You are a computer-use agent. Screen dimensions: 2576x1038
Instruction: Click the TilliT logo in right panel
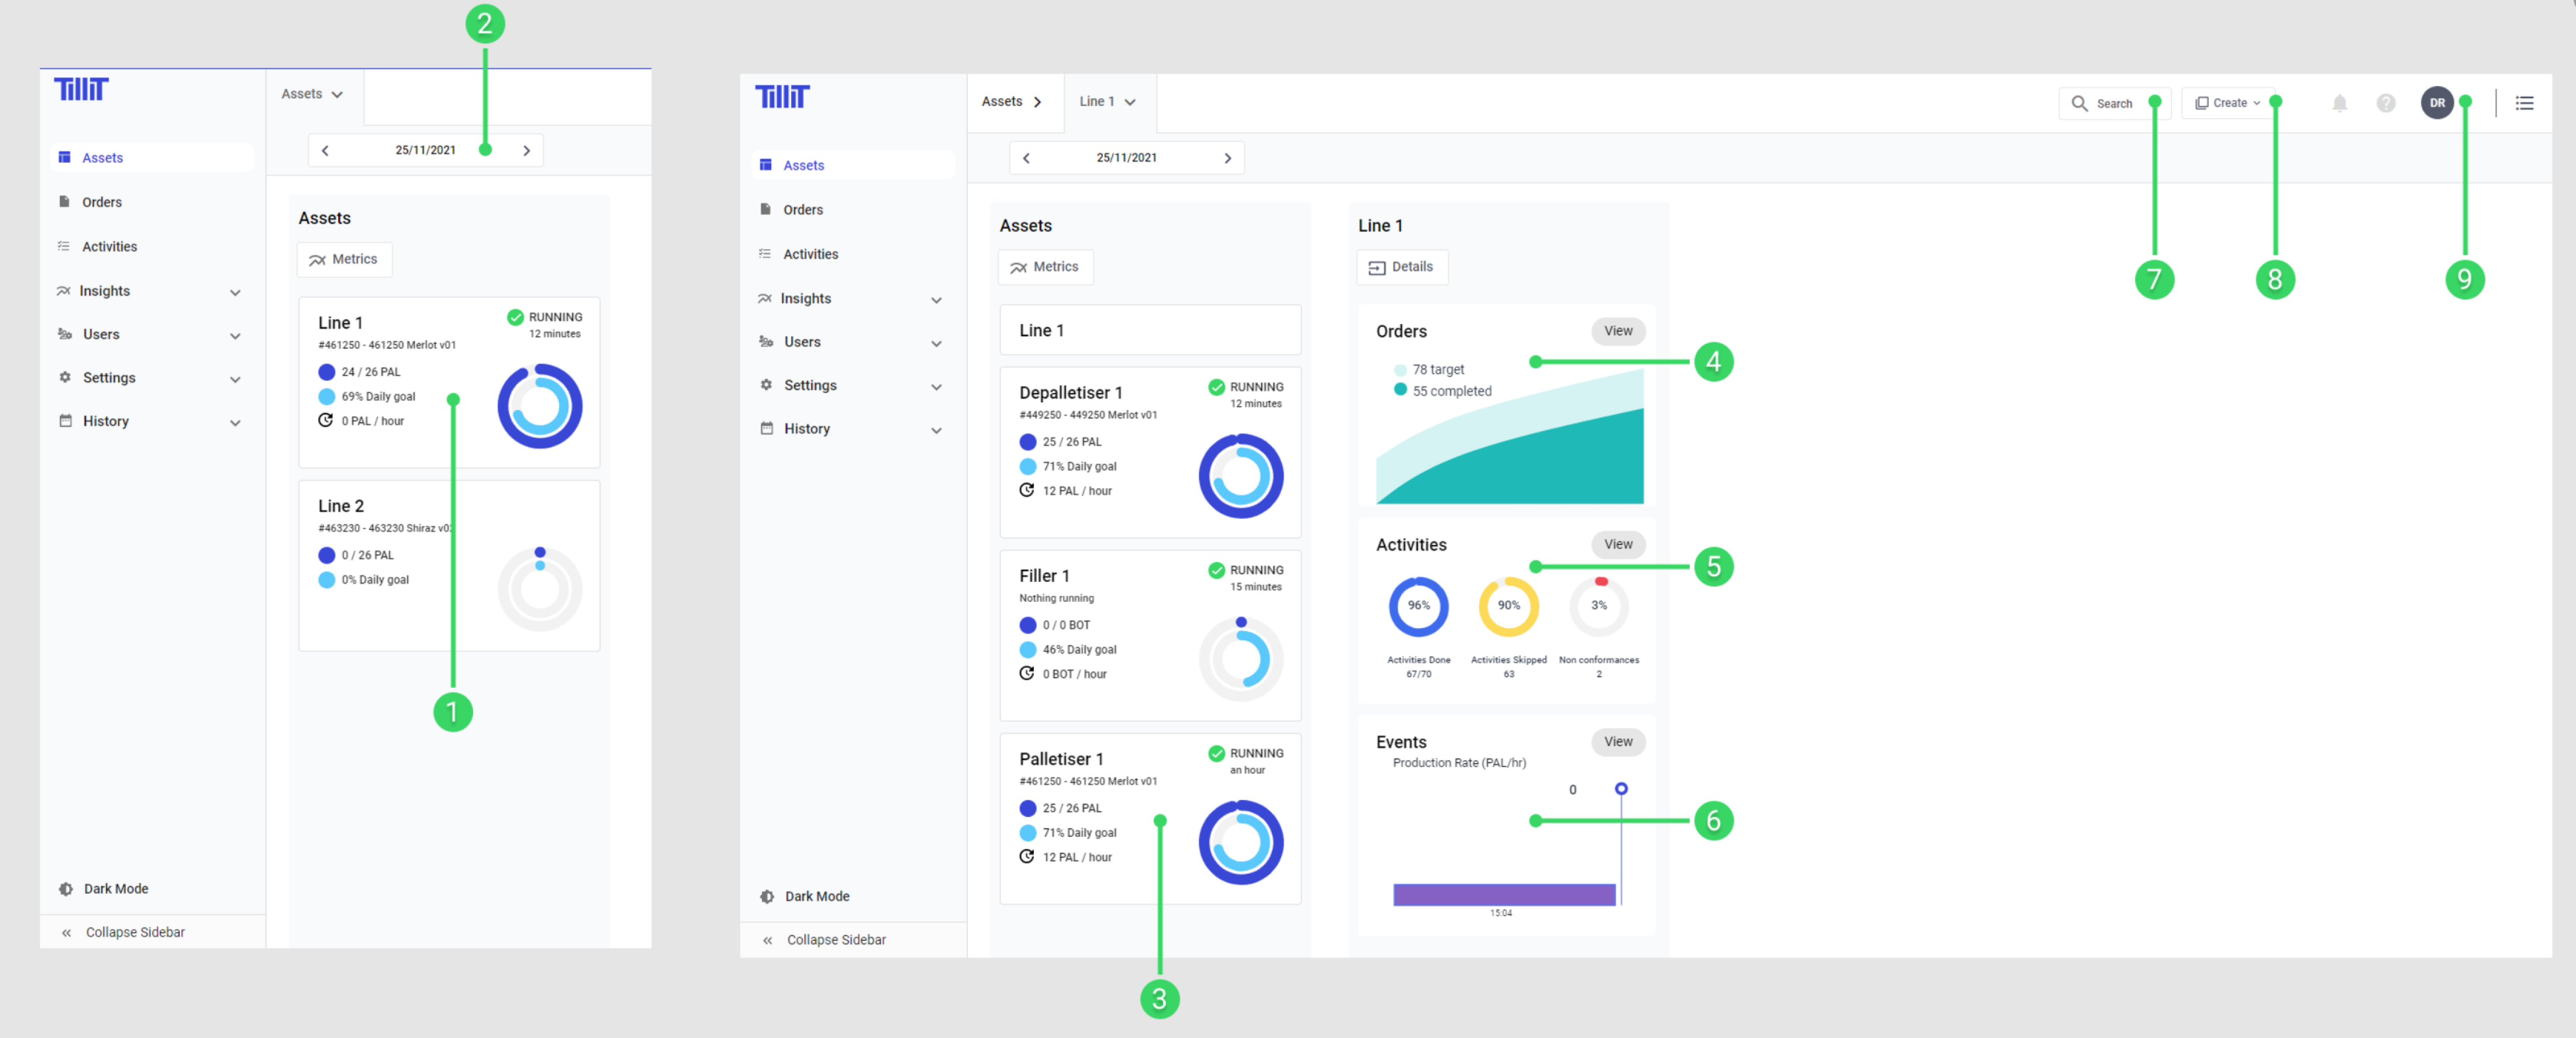[x=781, y=97]
